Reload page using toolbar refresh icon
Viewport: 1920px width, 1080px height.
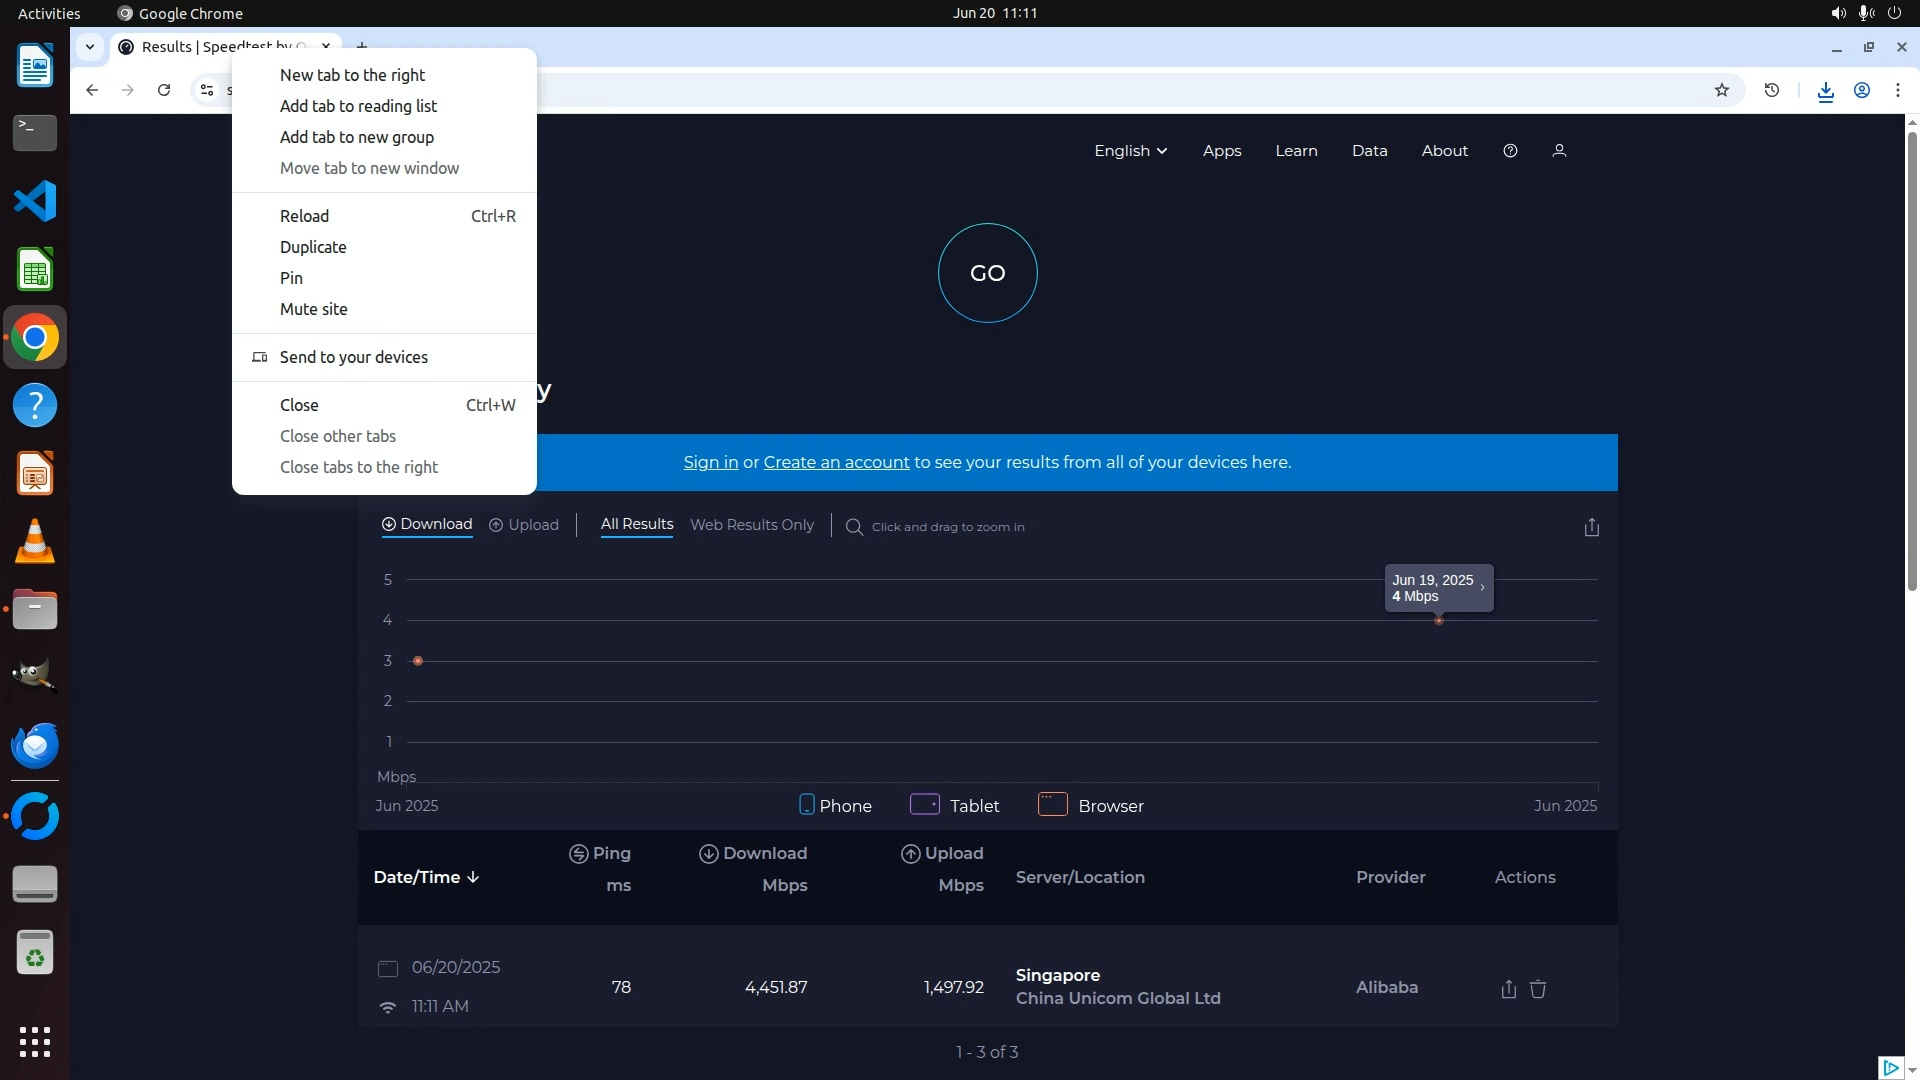point(164,90)
